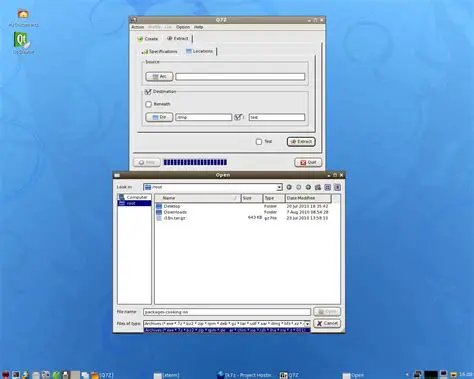Click the Q7Z window menu icon in titlebar
The width and height of the screenshot is (474, 379).
click(x=133, y=20)
